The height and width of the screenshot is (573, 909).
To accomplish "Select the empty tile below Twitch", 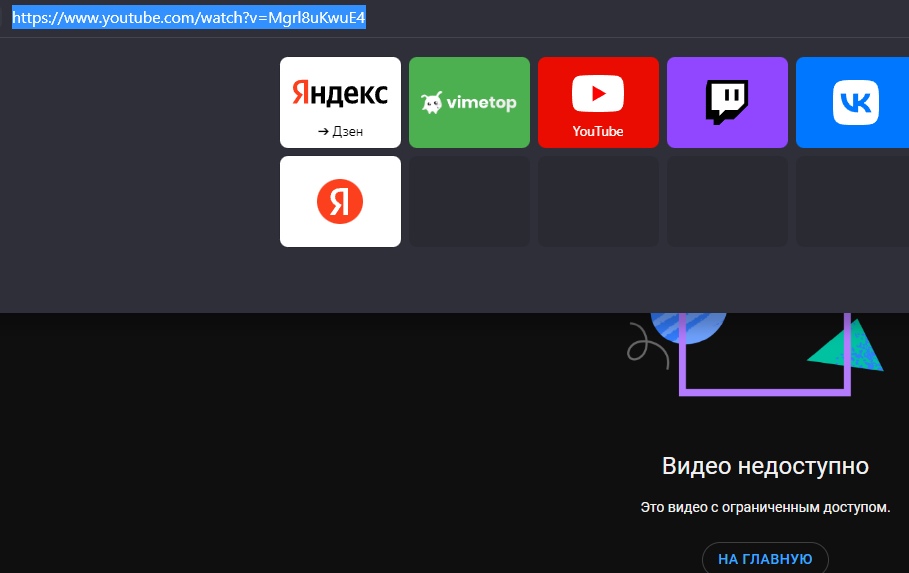I will 727,201.
